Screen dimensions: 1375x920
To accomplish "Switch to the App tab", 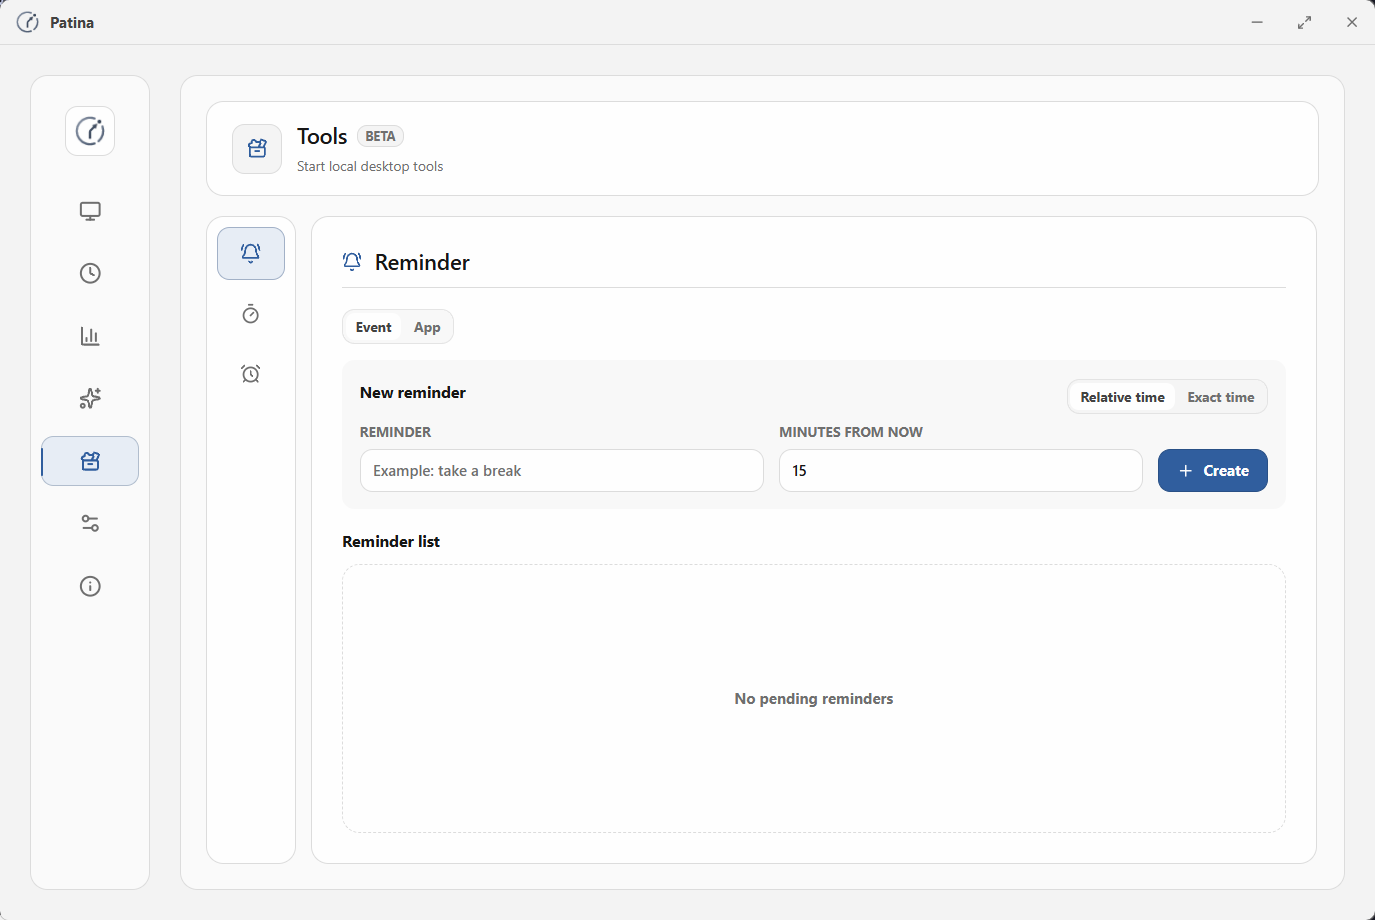I will tap(427, 327).
